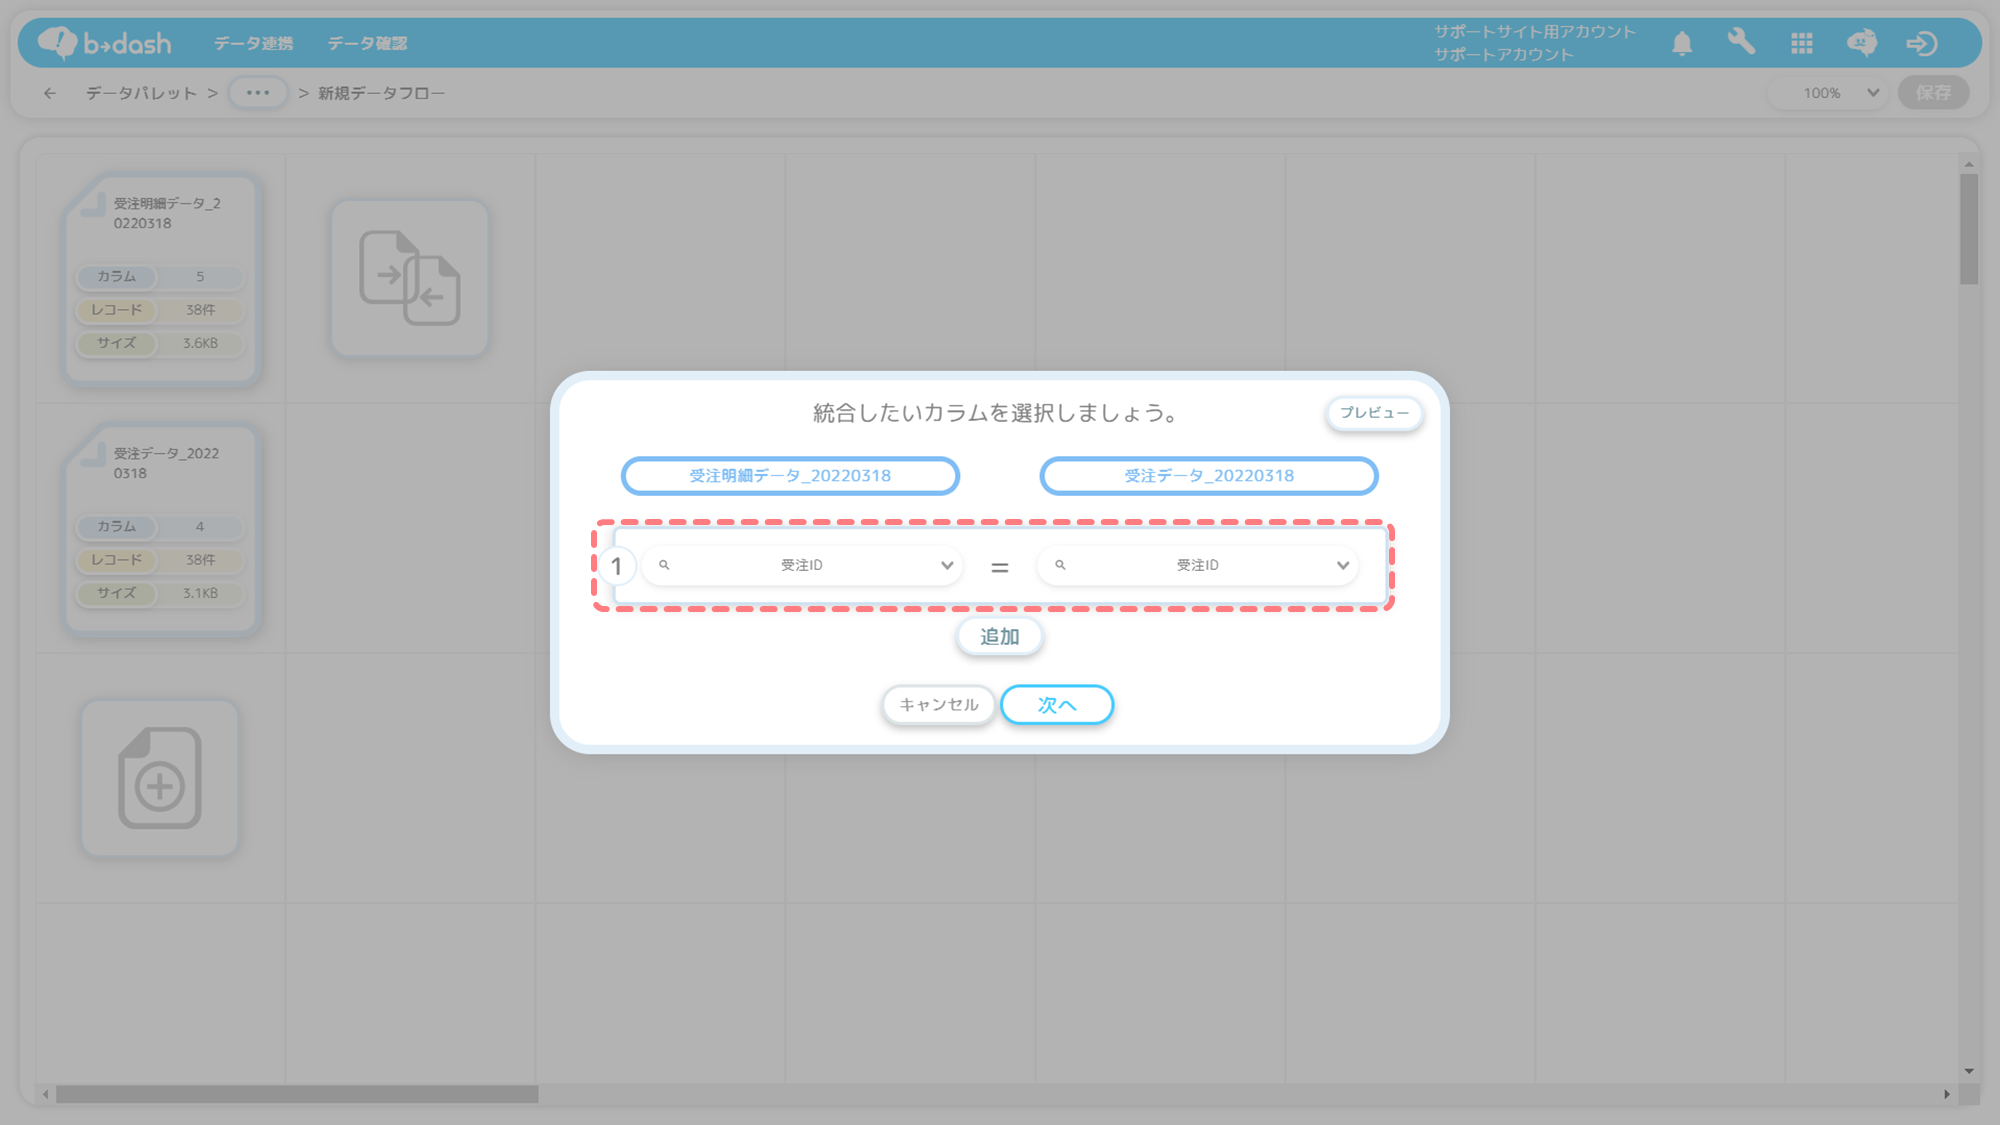2000x1125 pixels.
Task: Open the notifications bell
Action: tap(1682, 43)
